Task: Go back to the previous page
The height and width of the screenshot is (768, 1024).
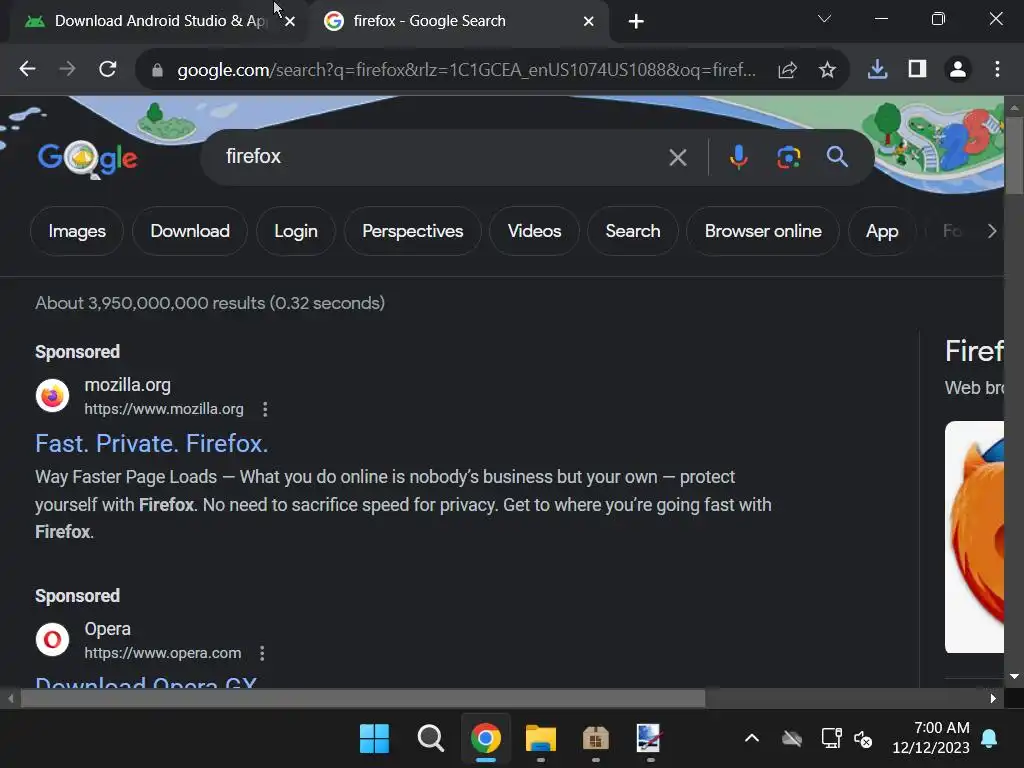Action: [x=27, y=69]
